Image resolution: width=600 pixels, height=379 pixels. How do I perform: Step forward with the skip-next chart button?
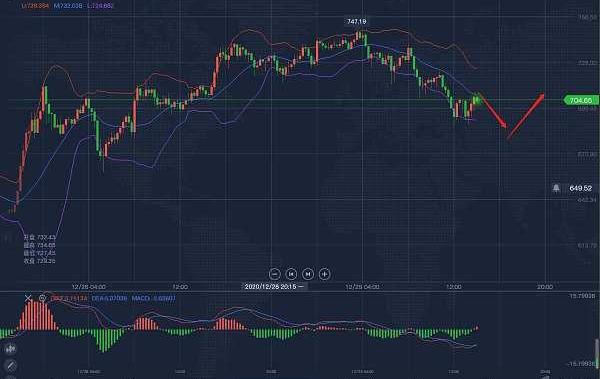click(308, 274)
